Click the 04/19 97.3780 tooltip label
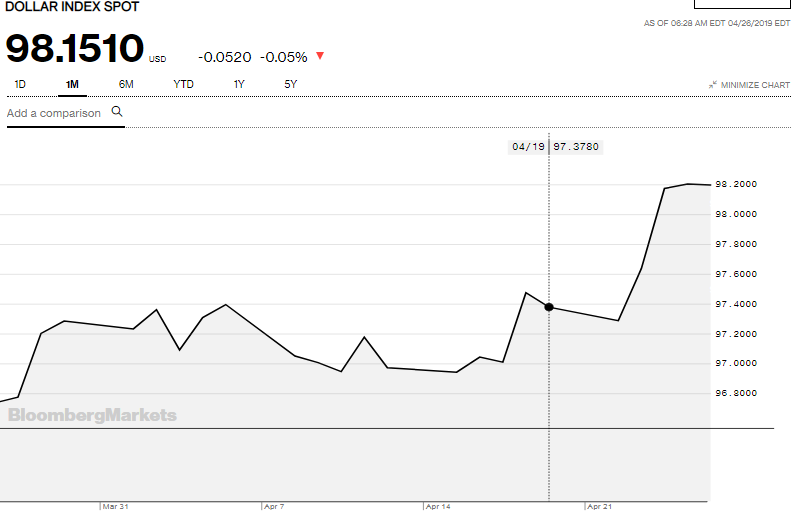The image size is (795, 519). (555, 146)
